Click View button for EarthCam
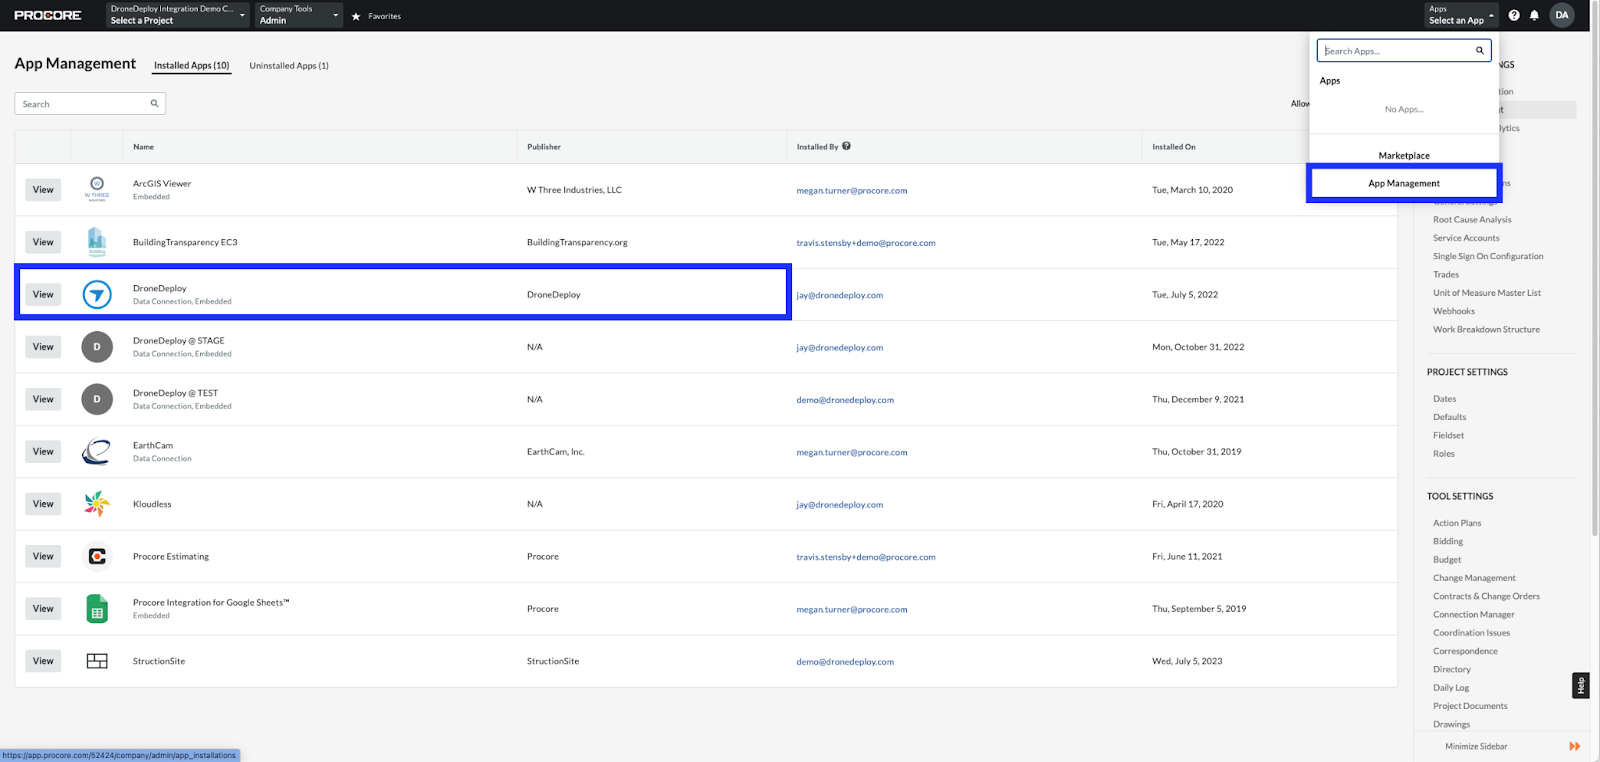Screen dimensions: 1600x762 43,452
